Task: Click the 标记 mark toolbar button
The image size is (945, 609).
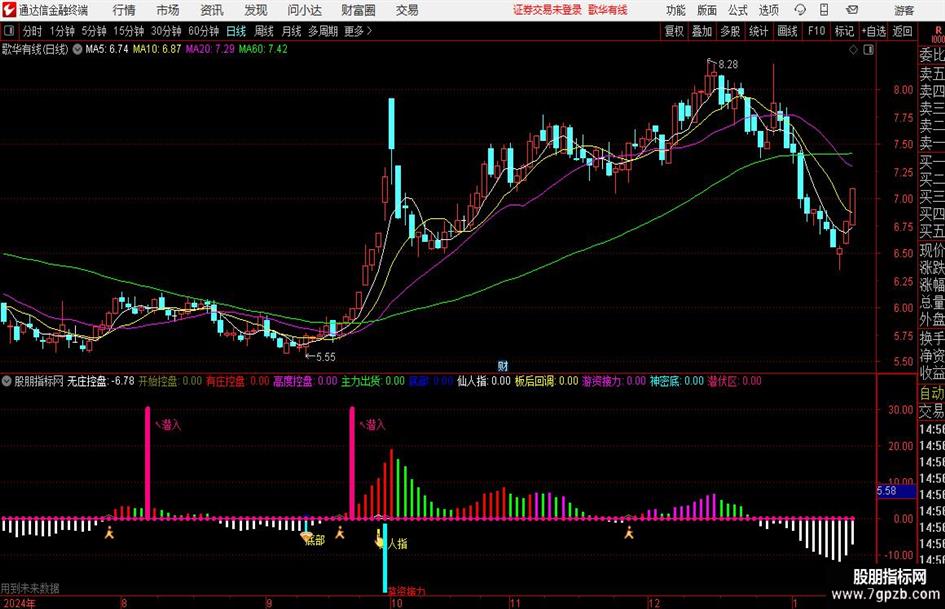Action: [x=844, y=31]
